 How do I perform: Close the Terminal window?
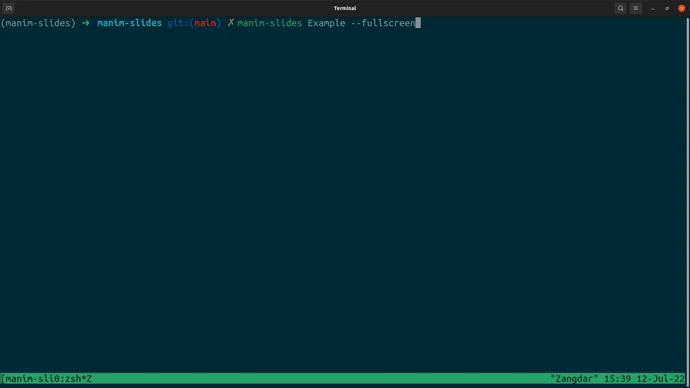(681, 8)
